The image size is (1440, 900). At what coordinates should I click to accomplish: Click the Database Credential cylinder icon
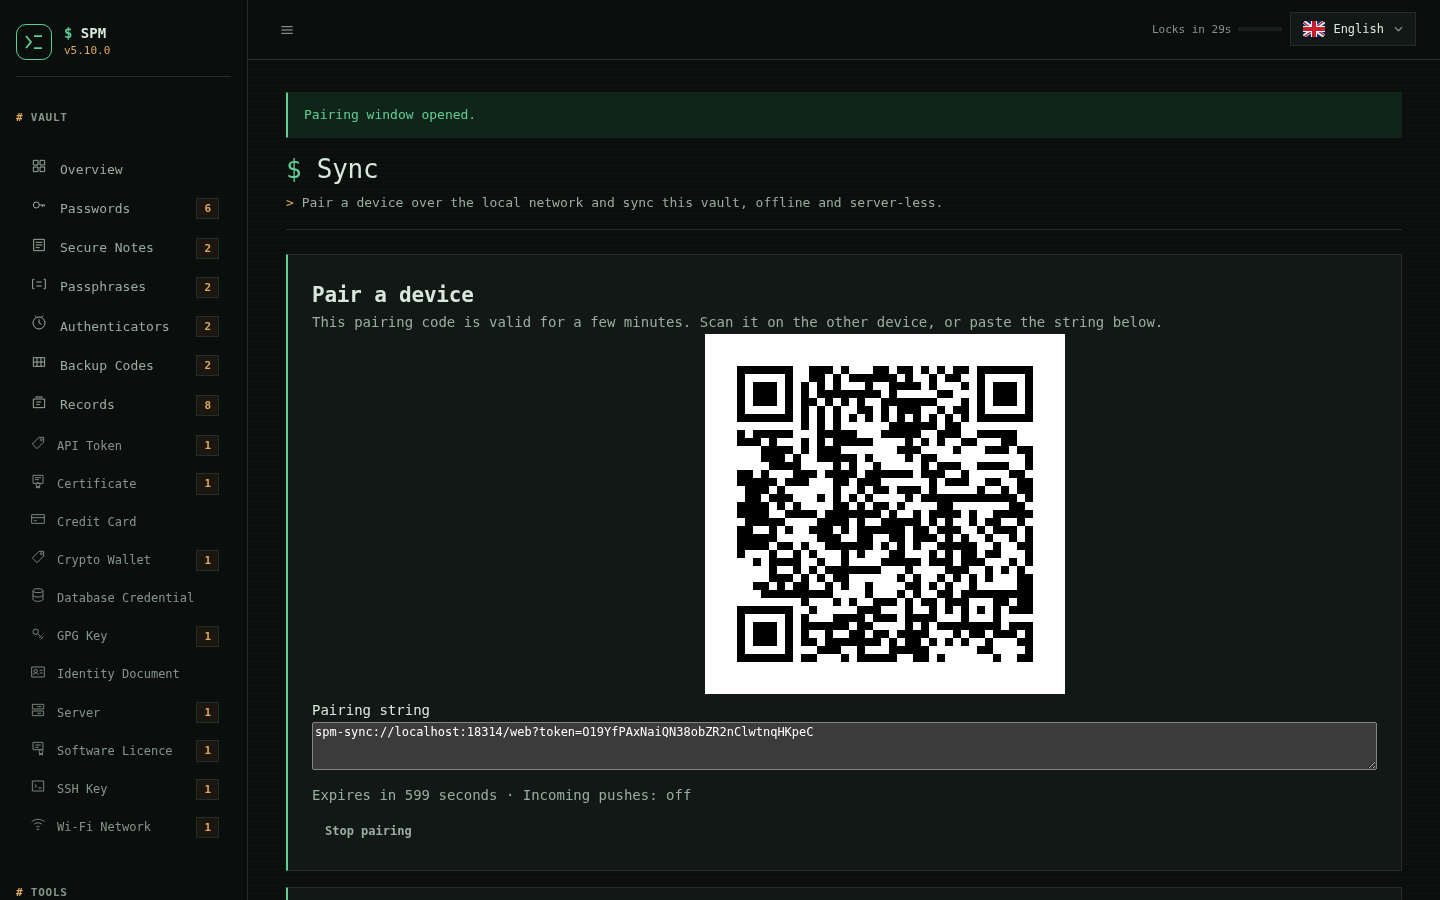pos(38,595)
